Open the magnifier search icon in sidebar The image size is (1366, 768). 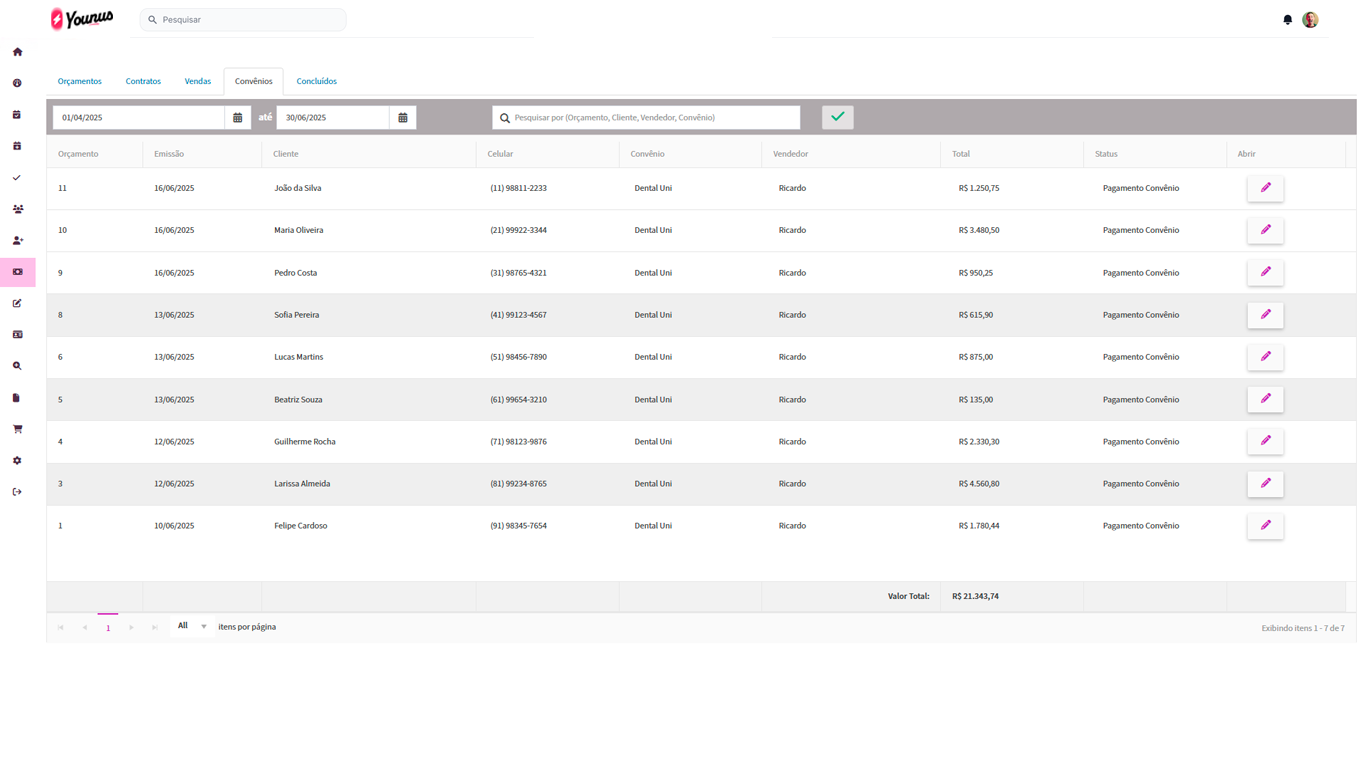coord(17,366)
